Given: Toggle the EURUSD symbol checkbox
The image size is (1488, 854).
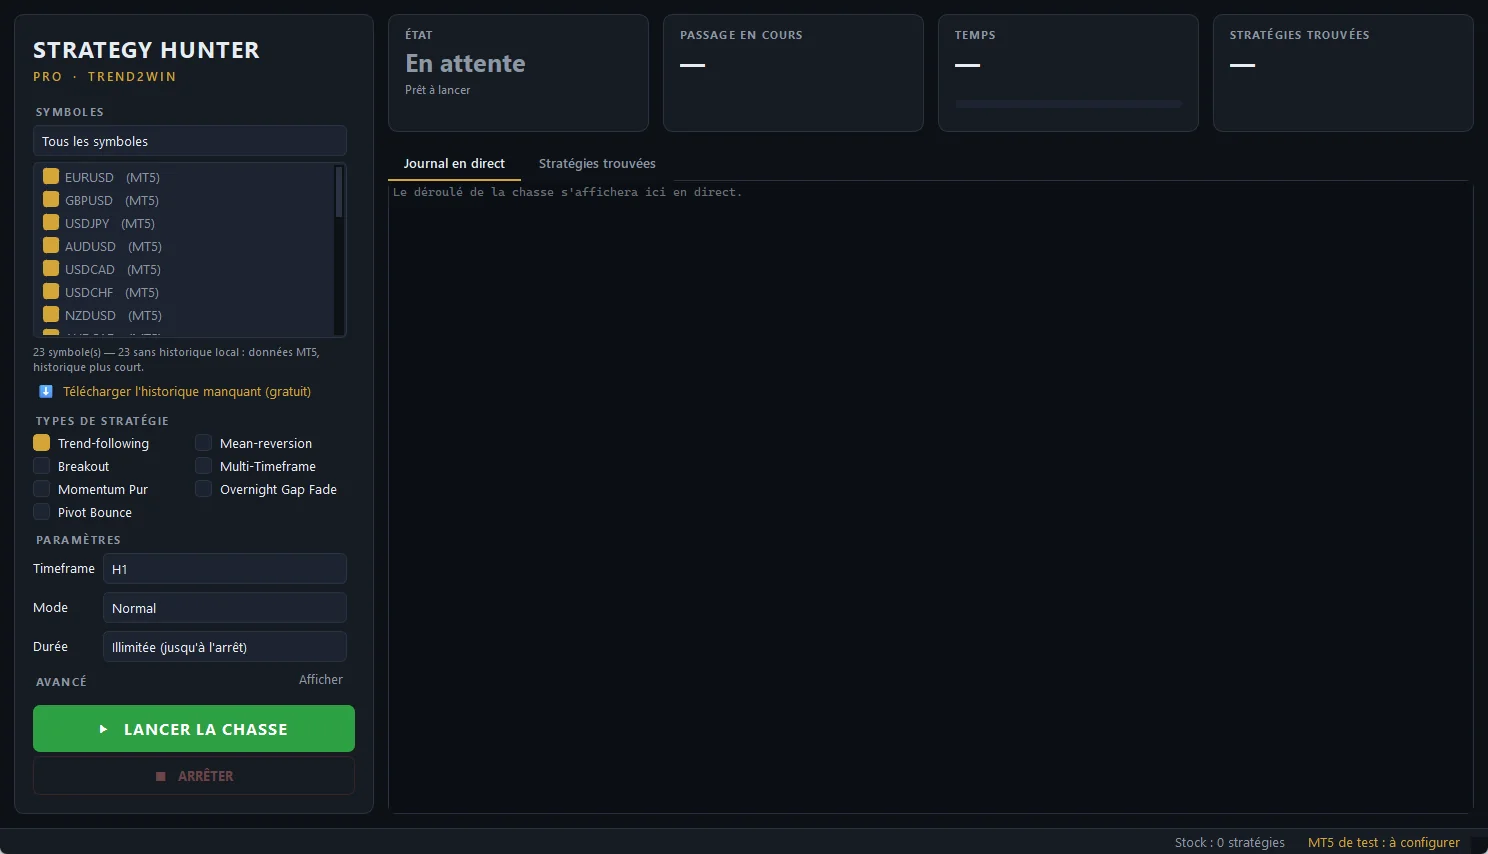Looking at the screenshot, I should click(x=51, y=176).
